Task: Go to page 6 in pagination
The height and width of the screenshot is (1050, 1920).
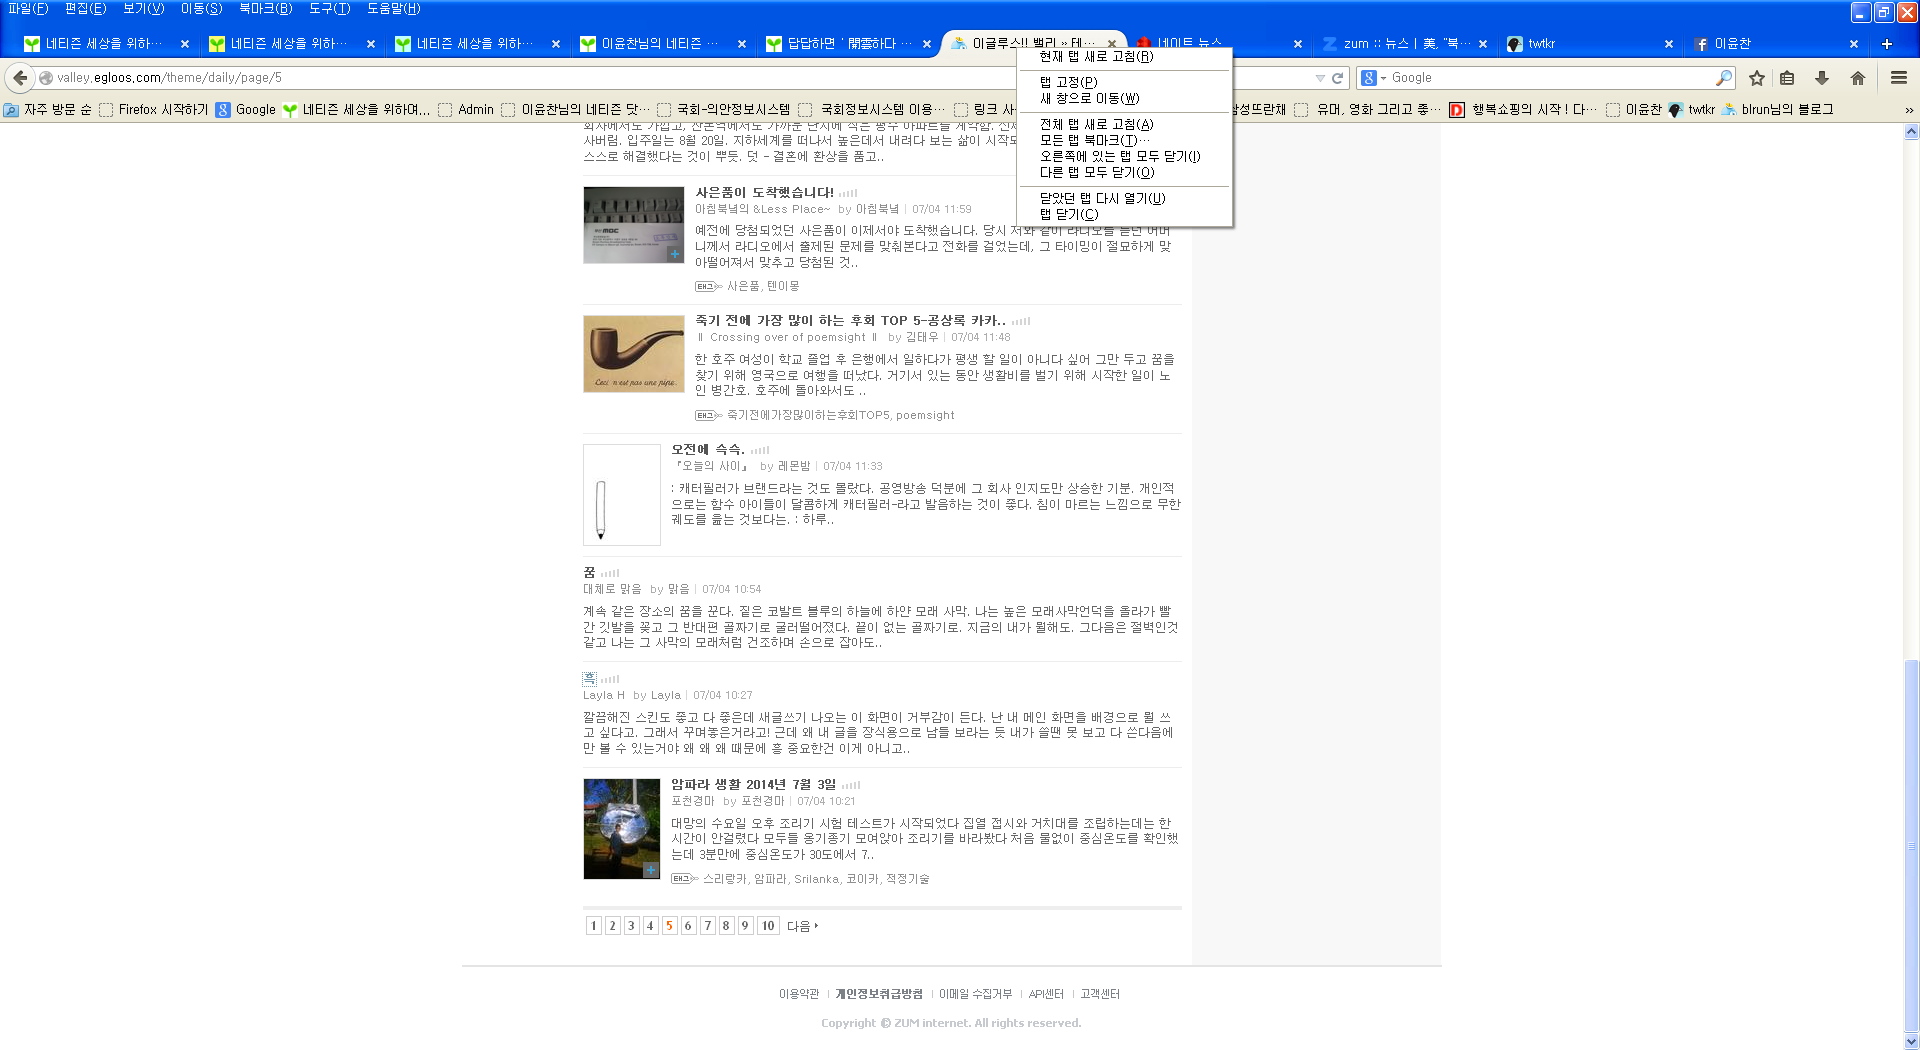Action: 688,926
